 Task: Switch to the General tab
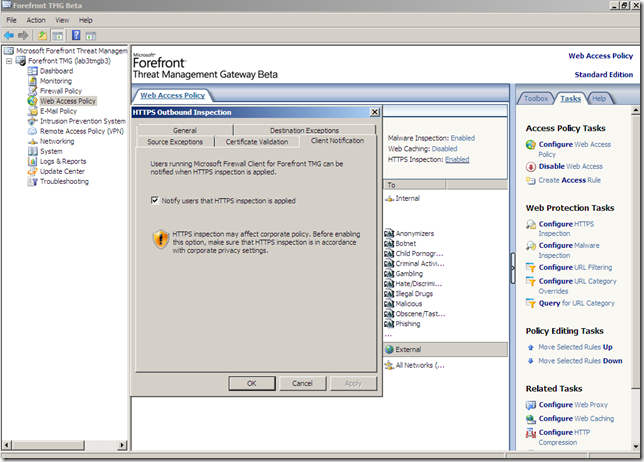185,130
